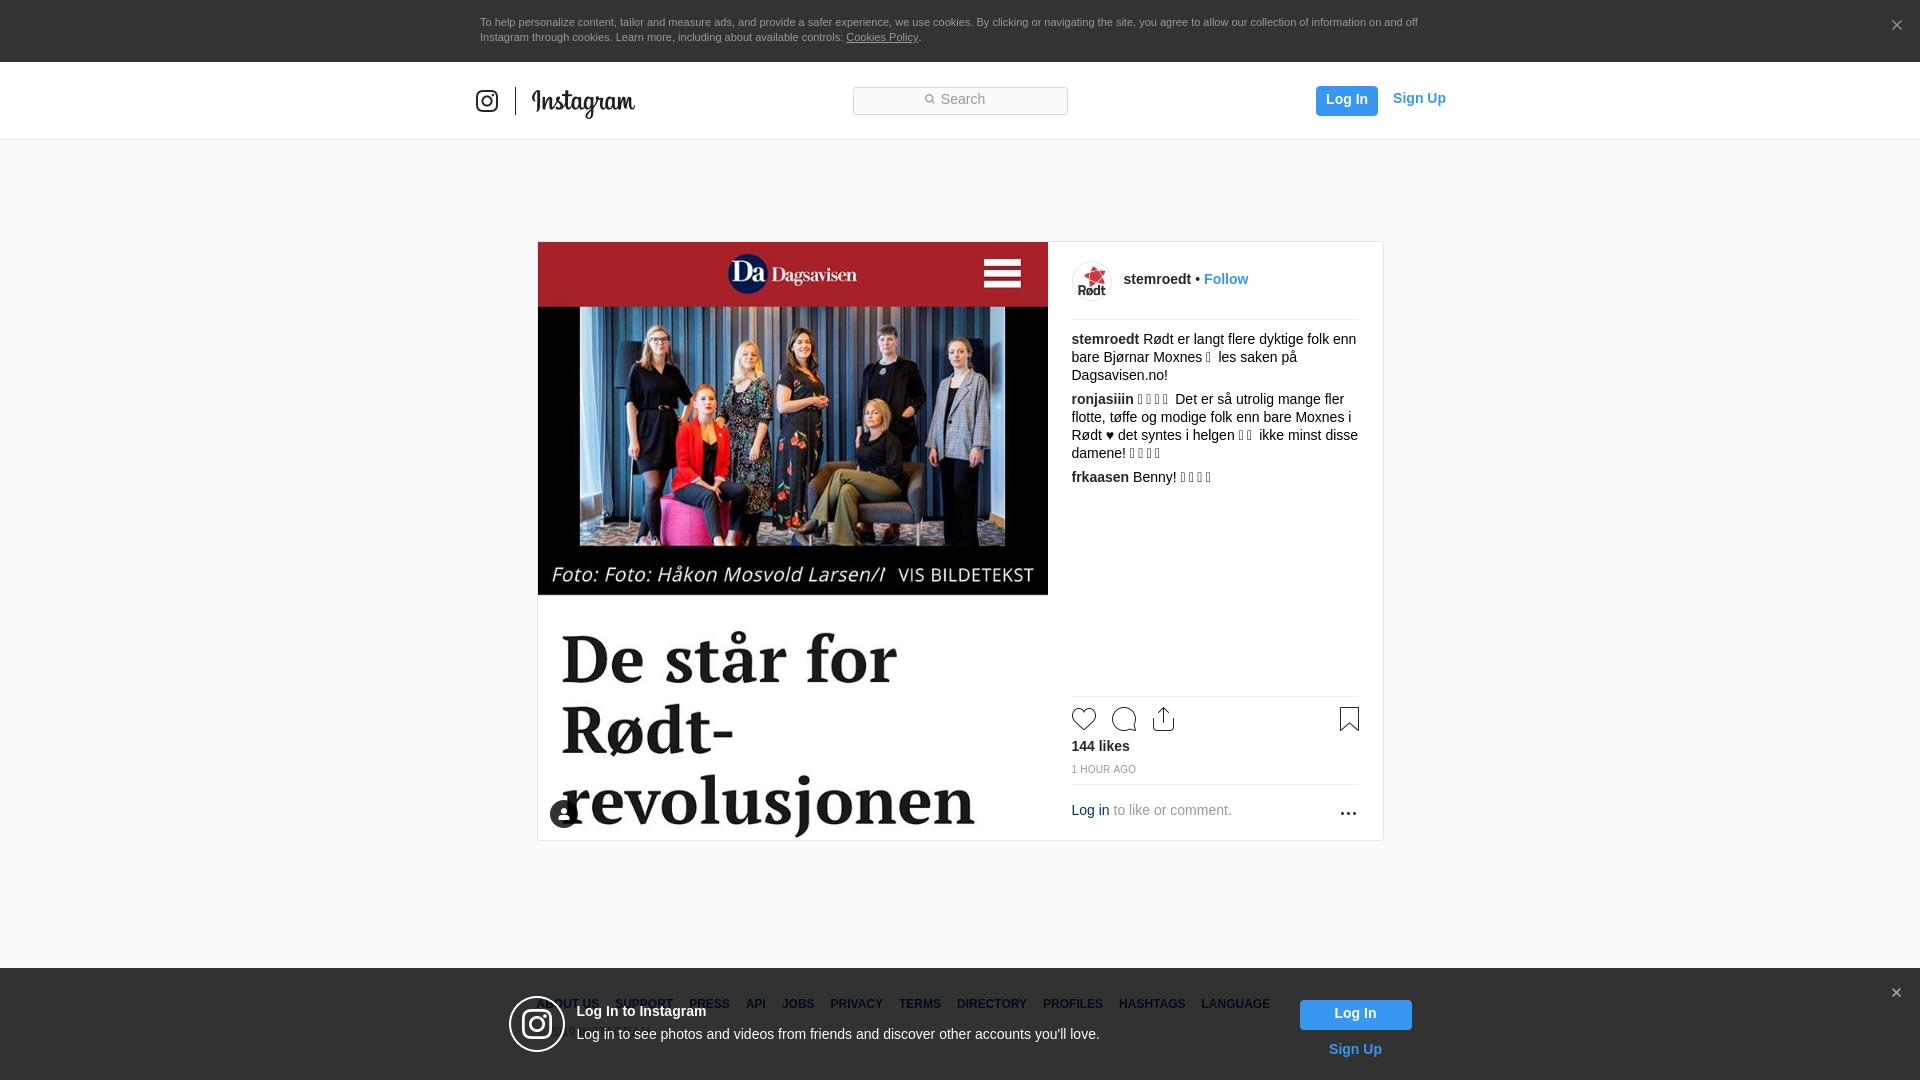The height and width of the screenshot is (1080, 1920).
Task: Open stemroedt username in post header
Action: (1157, 279)
